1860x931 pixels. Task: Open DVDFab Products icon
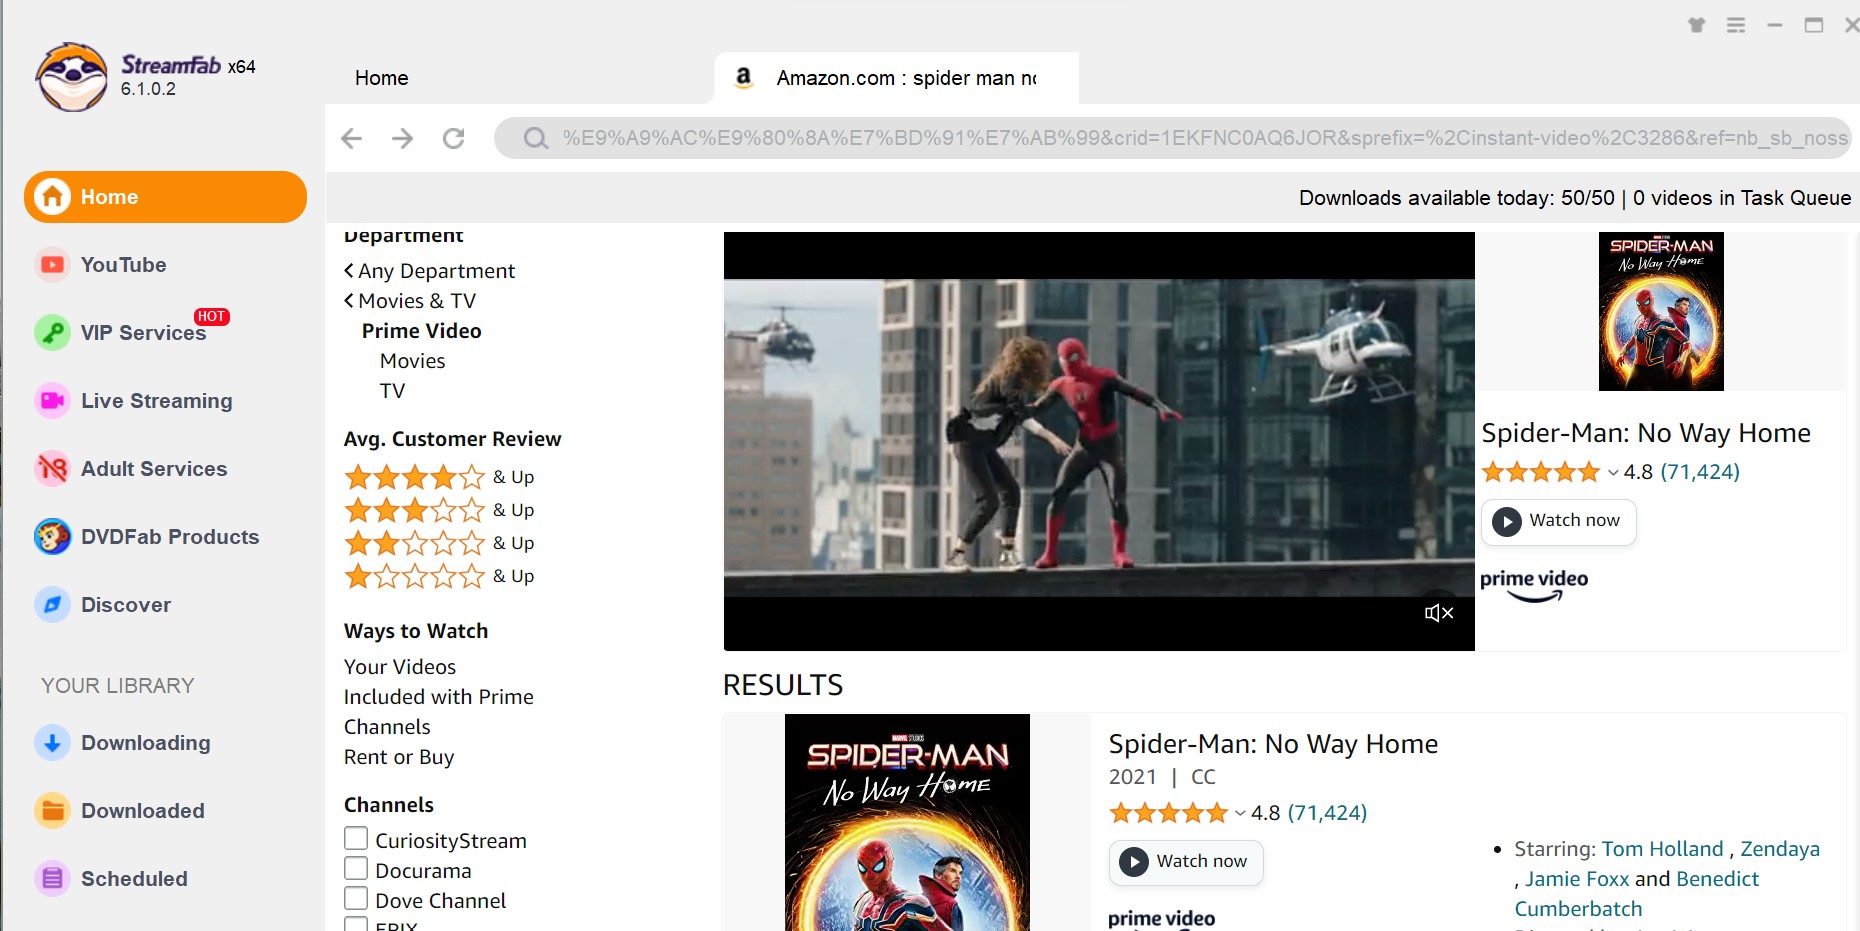pyautogui.click(x=52, y=537)
